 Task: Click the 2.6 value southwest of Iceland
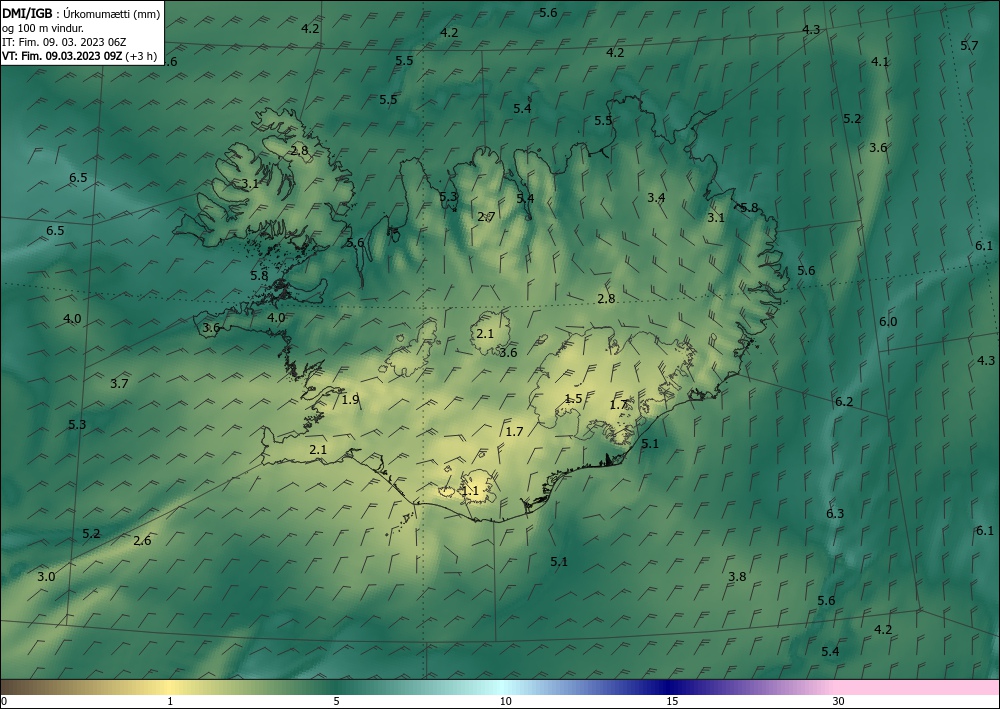click(x=142, y=541)
